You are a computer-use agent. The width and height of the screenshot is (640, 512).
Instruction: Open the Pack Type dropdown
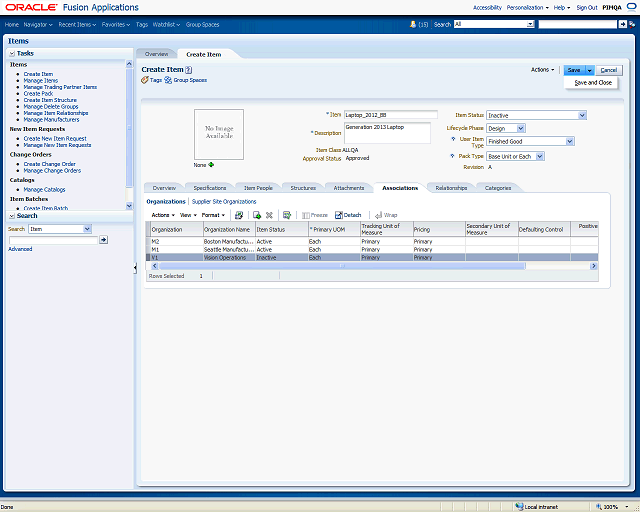coord(539,156)
